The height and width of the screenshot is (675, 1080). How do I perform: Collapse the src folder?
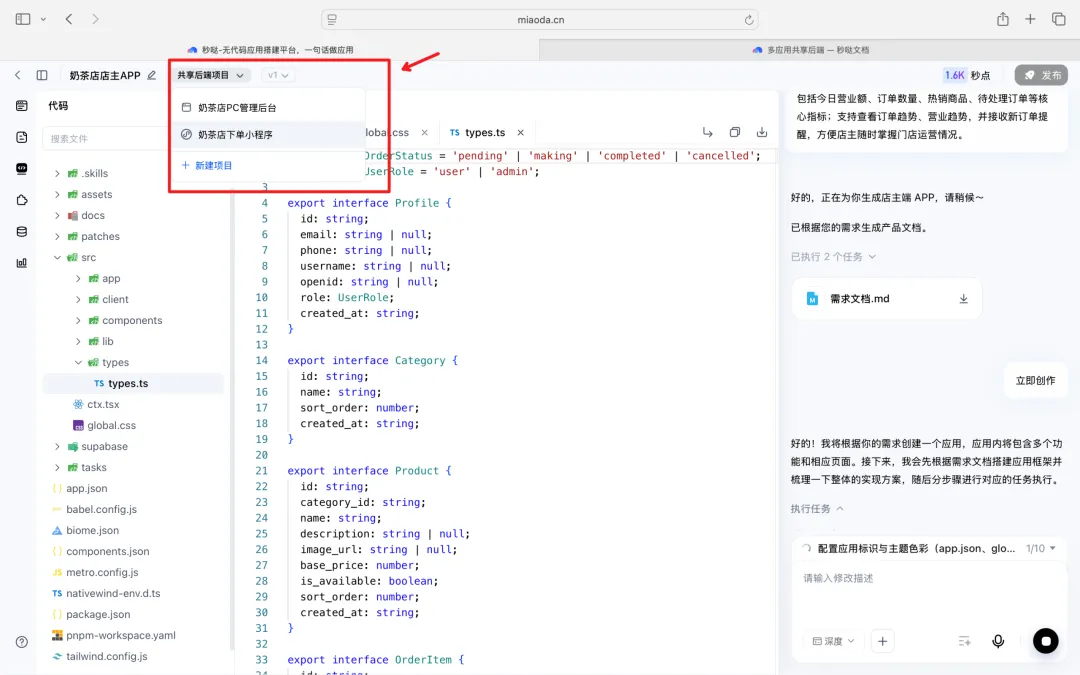coord(57,258)
